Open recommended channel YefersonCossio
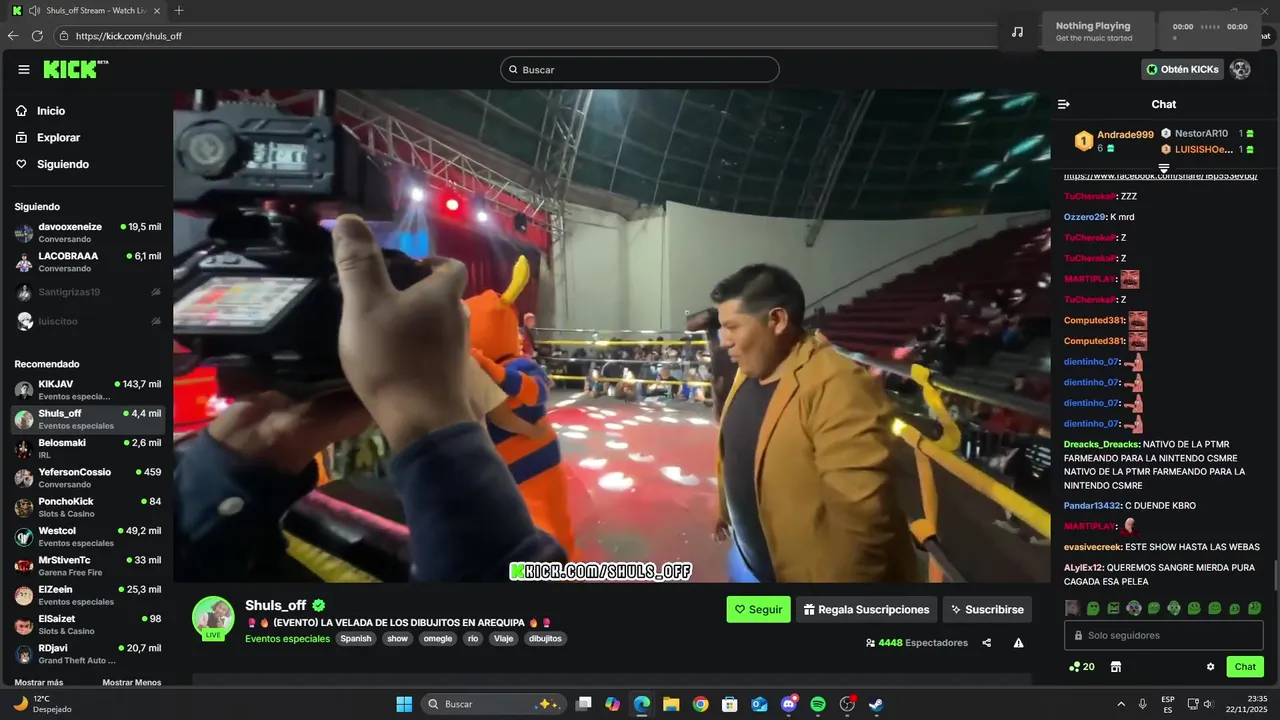Screen dimensions: 1280x720 pos(88,478)
